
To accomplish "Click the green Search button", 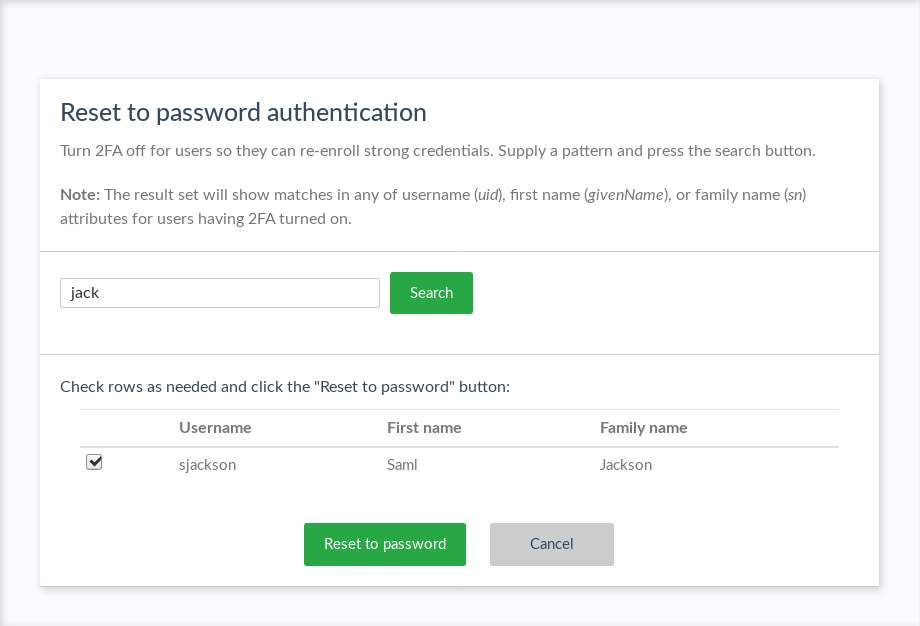I will click(x=431, y=293).
